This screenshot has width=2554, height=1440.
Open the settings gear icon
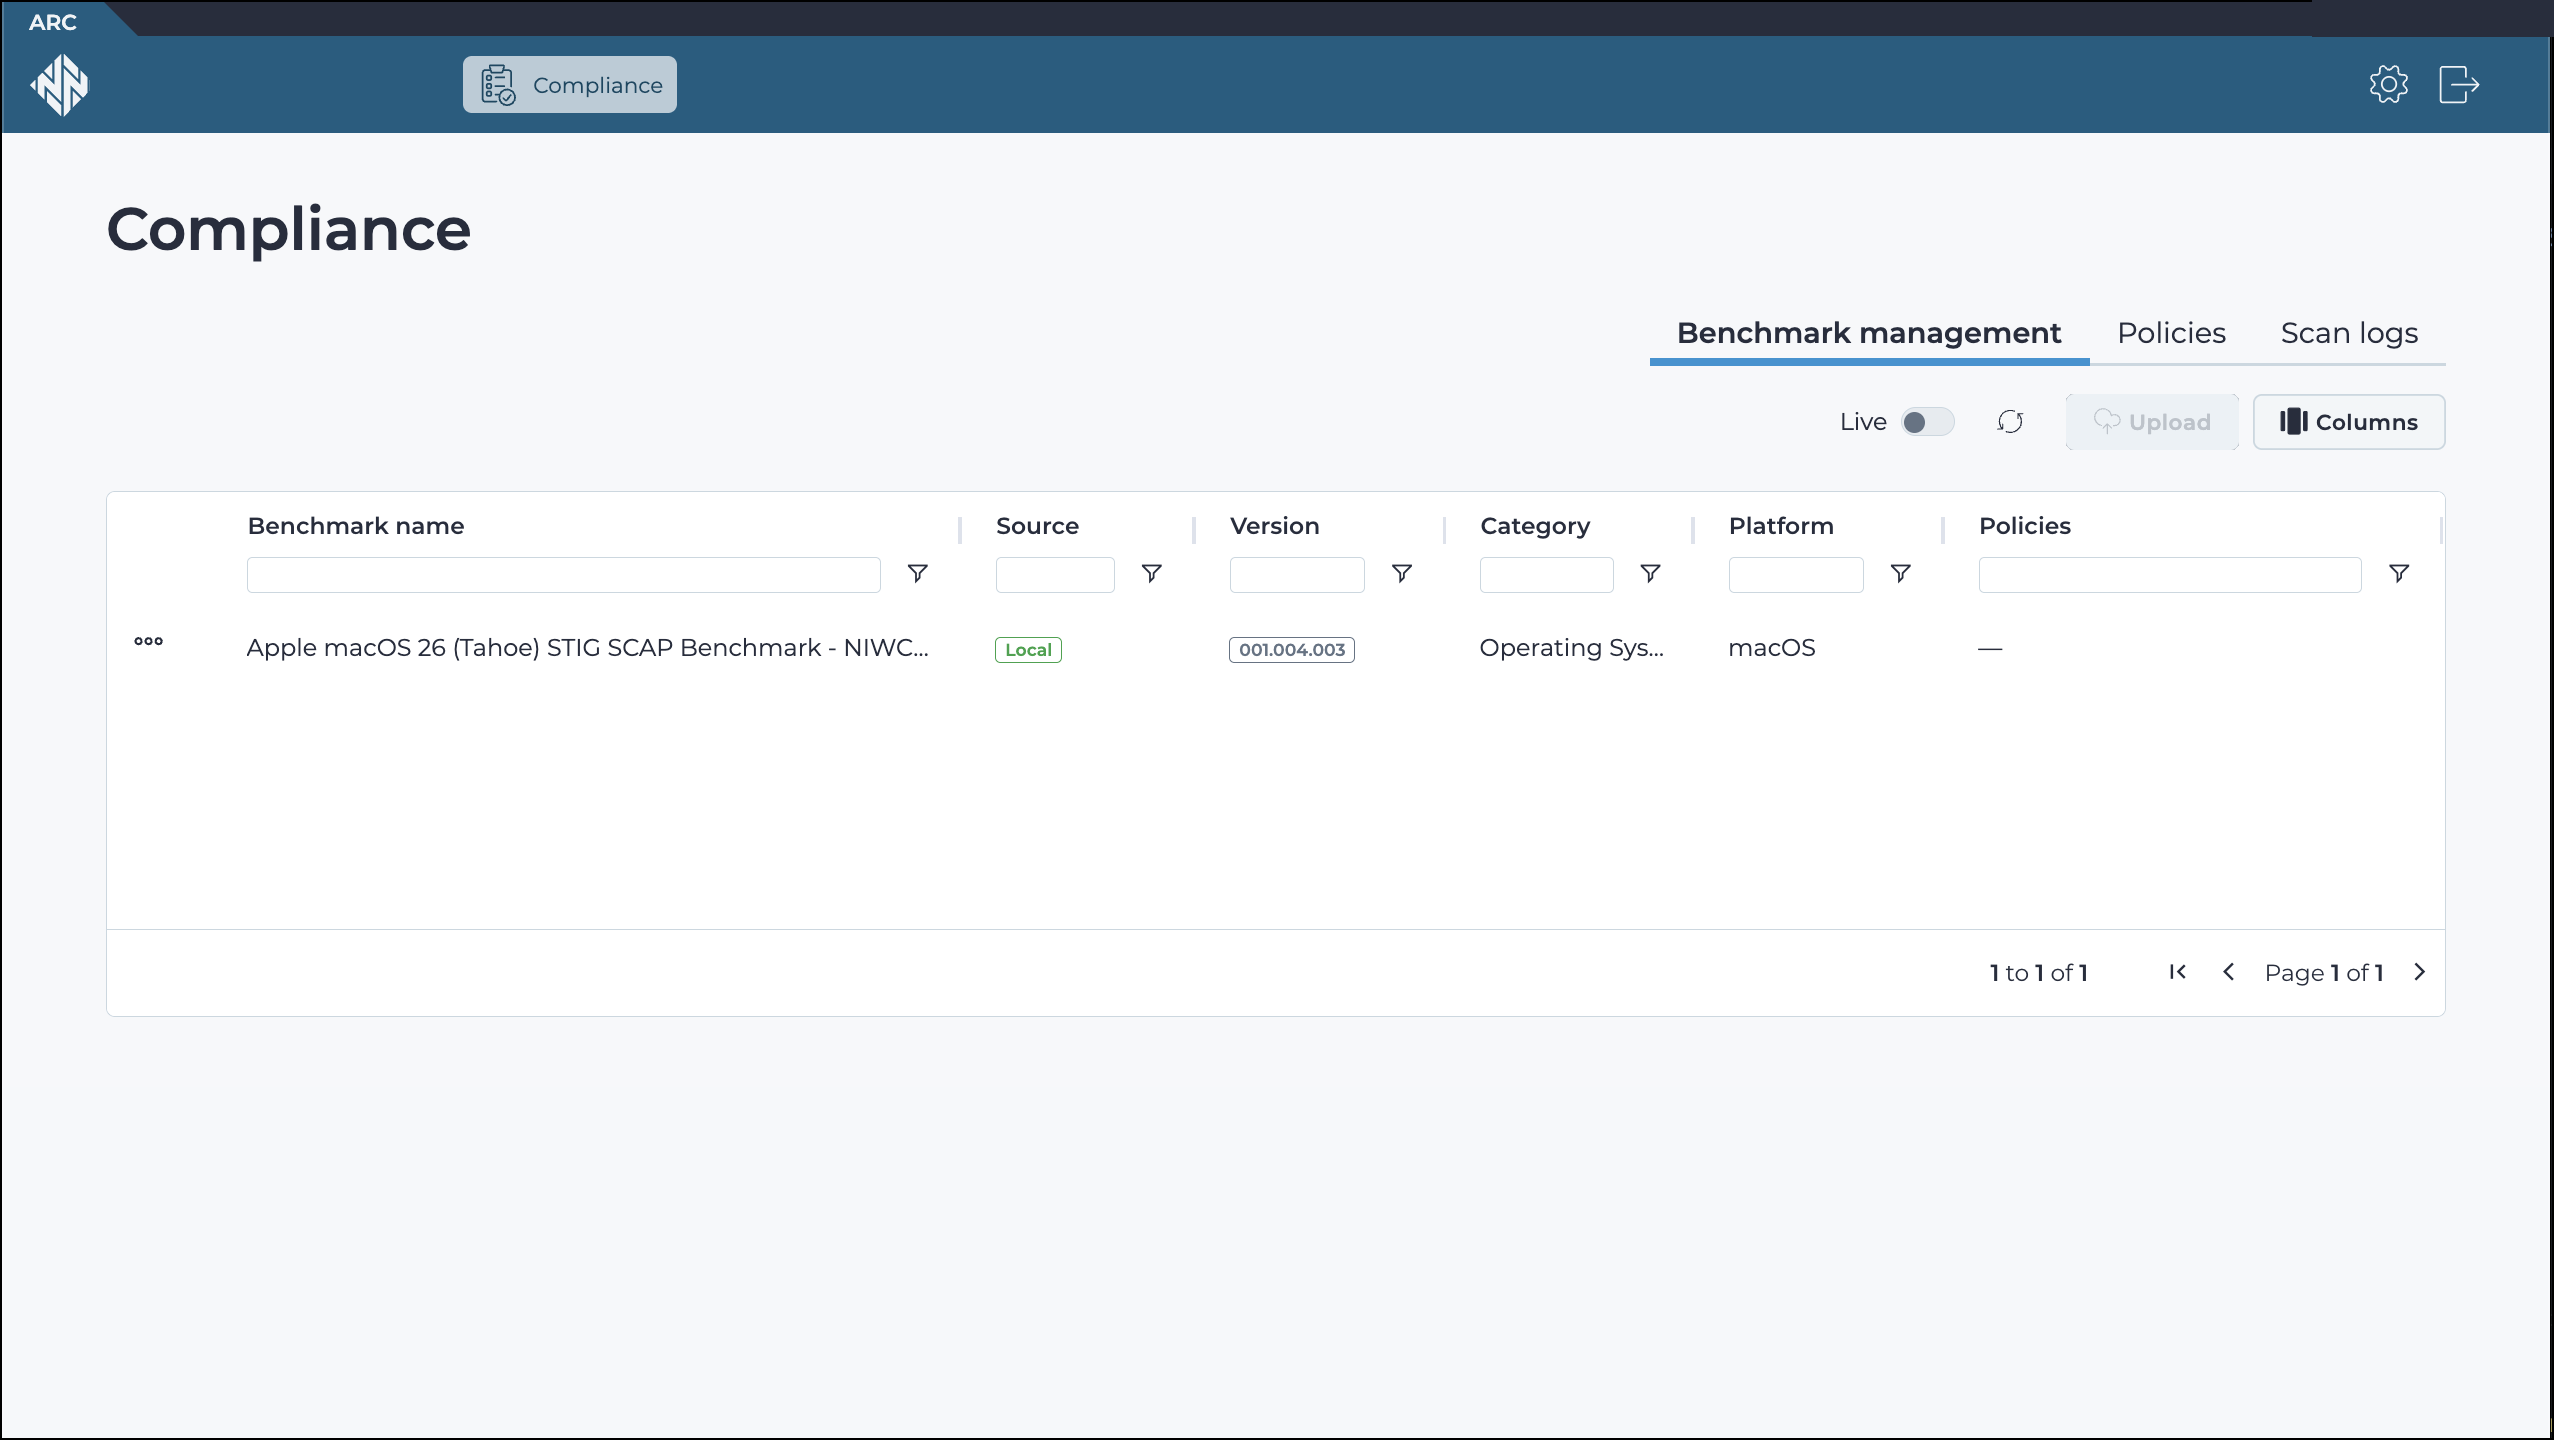[2388, 84]
